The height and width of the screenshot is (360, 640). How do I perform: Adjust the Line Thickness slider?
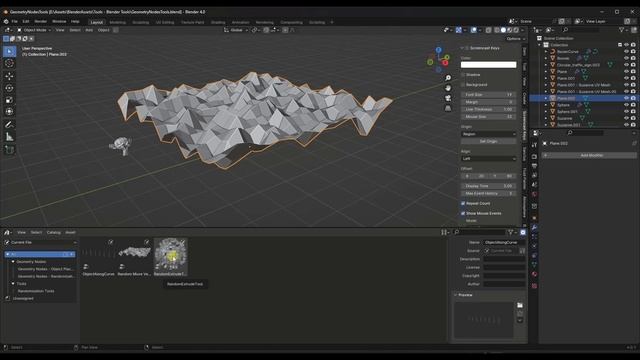pyautogui.click(x=488, y=109)
